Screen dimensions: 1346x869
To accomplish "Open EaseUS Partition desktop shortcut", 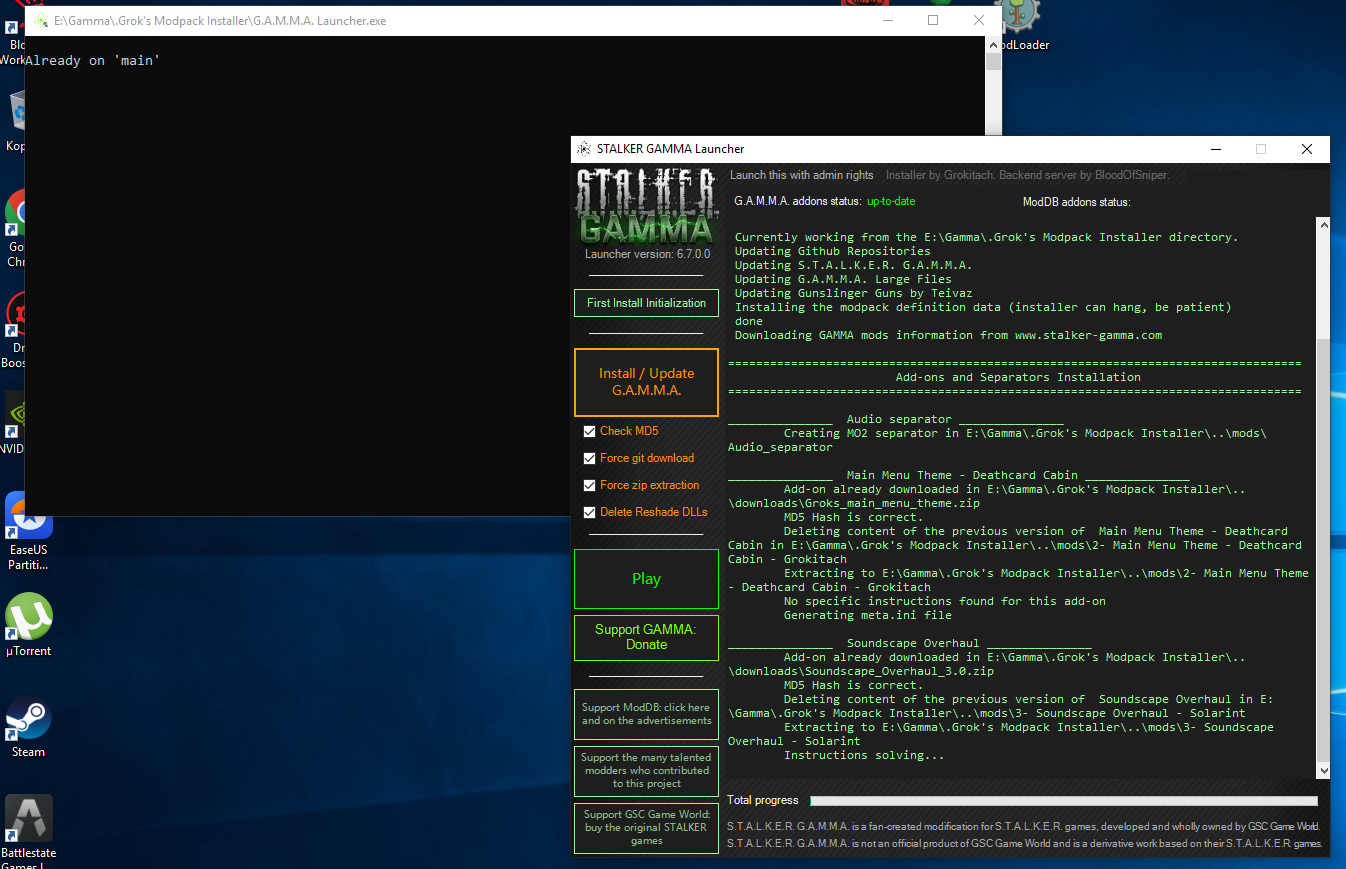I will [28, 530].
